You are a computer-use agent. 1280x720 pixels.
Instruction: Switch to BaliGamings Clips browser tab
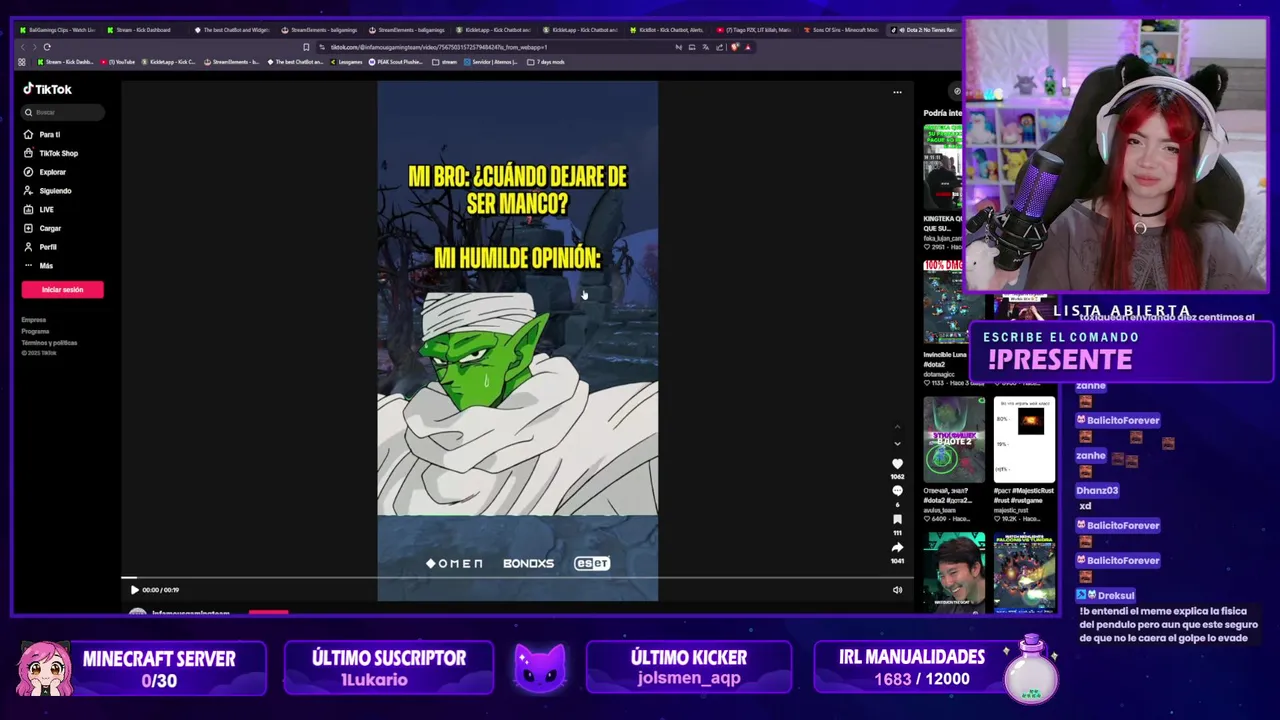tap(57, 30)
